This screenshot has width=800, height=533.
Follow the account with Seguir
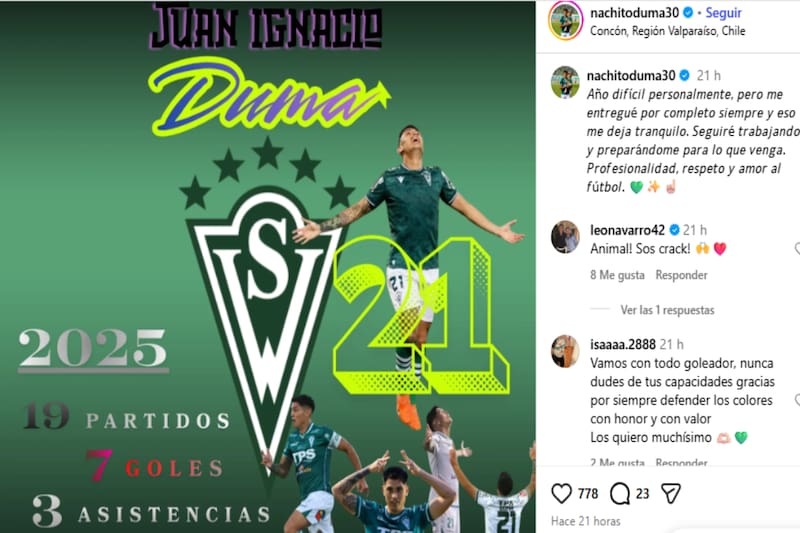pyautogui.click(x=723, y=13)
